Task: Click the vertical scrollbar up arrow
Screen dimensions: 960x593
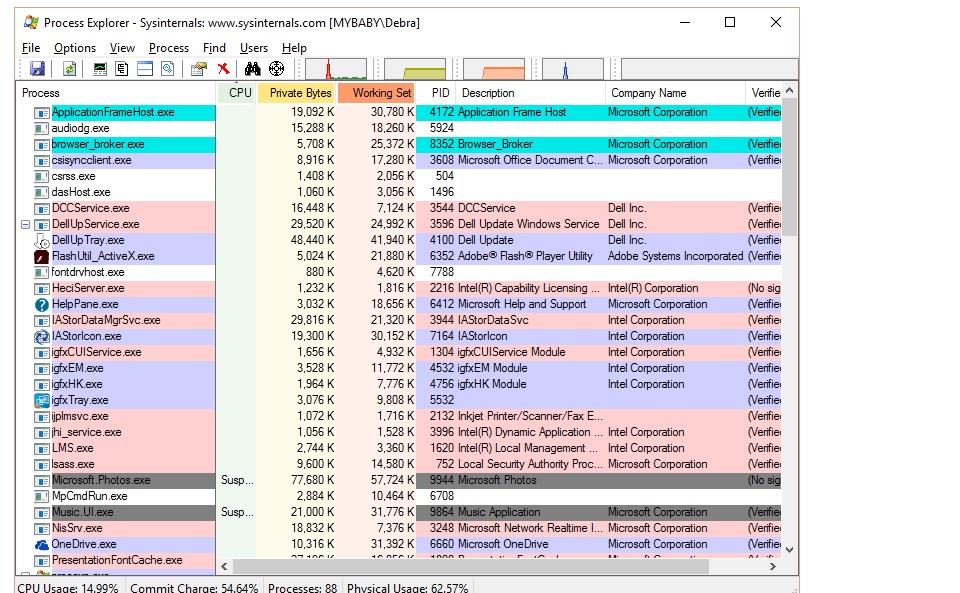Action: [x=790, y=91]
